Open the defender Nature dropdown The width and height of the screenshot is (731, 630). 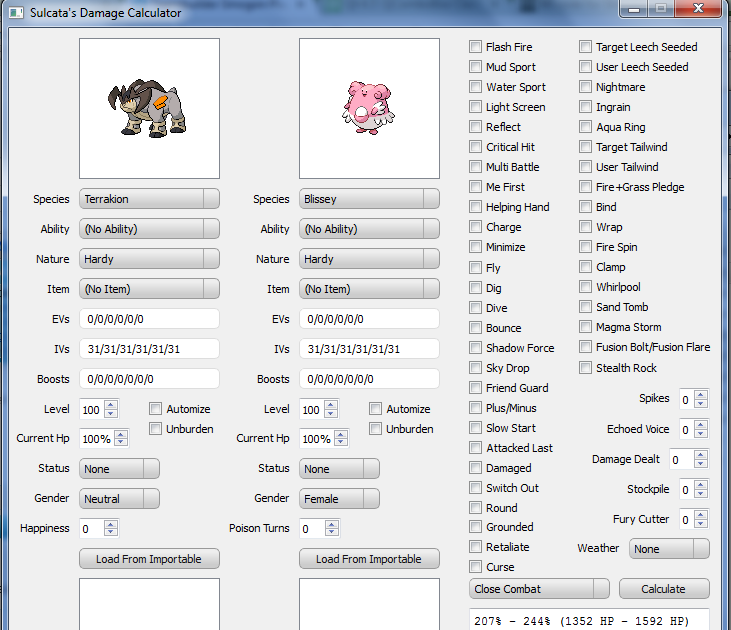coord(369,259)
